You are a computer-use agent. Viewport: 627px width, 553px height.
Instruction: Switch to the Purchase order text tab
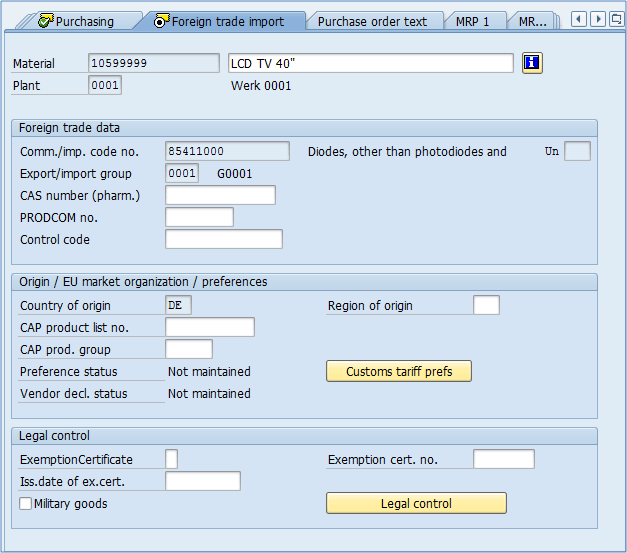tap(372, 21)
